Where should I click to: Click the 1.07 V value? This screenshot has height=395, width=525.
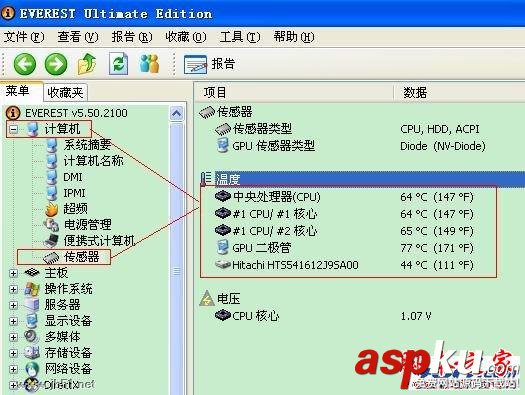pos(416,316)
